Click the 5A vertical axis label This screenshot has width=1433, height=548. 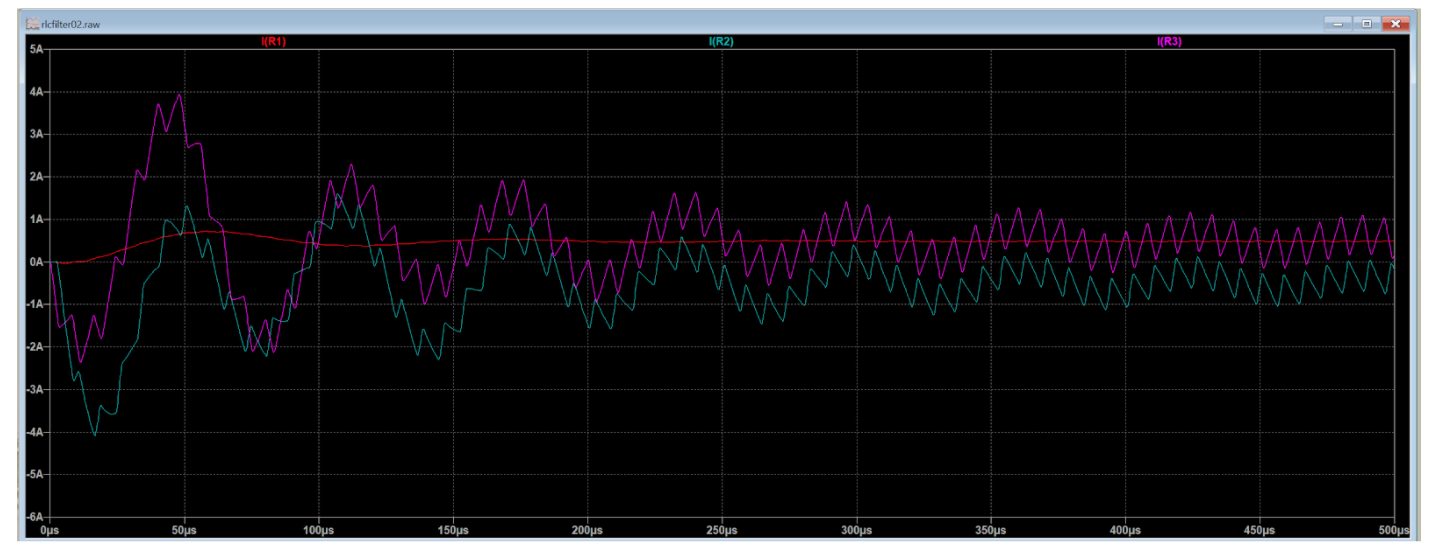point(35,49)
